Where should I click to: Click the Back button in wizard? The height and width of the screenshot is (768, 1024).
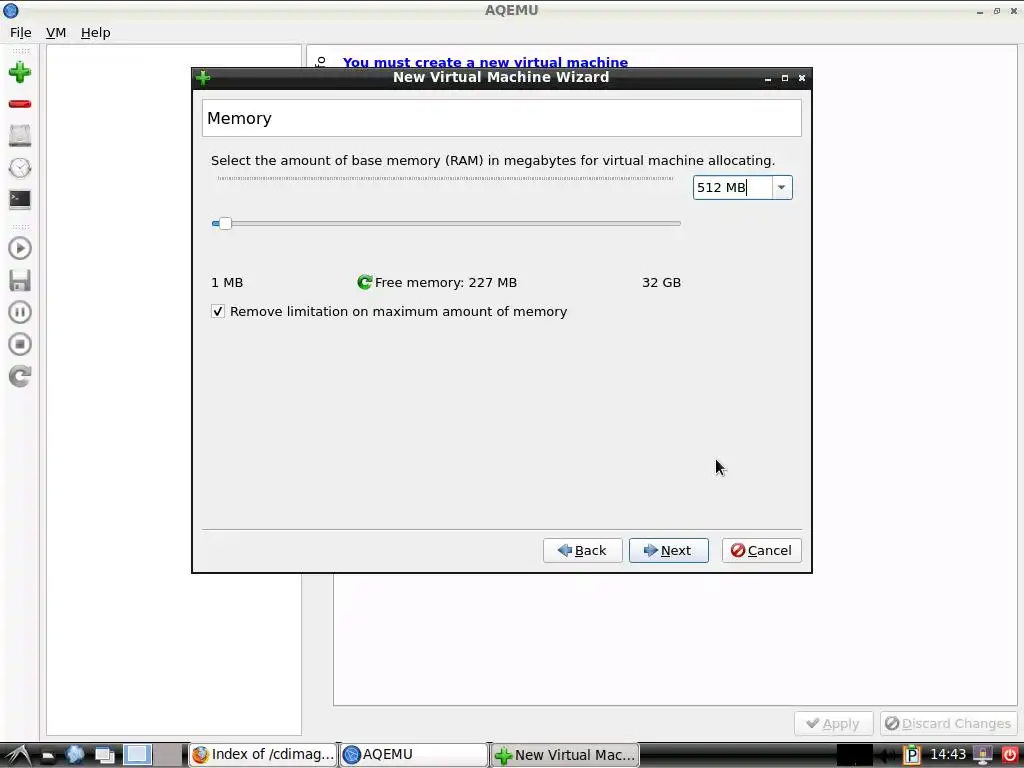pos(583,551)
